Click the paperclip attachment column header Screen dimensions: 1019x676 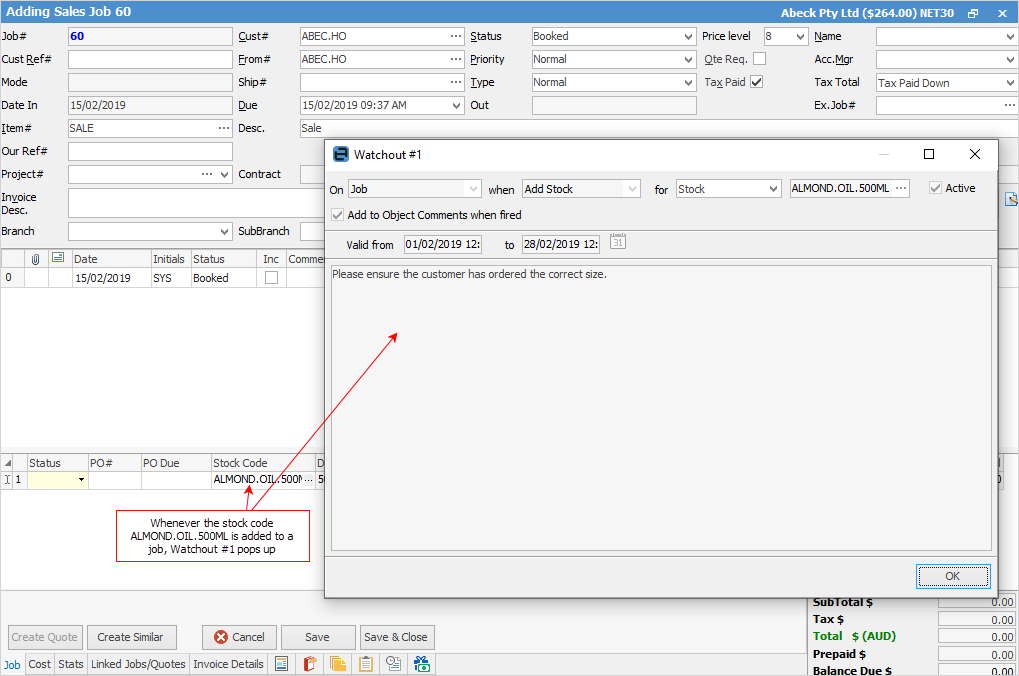(x=36, y=259)
